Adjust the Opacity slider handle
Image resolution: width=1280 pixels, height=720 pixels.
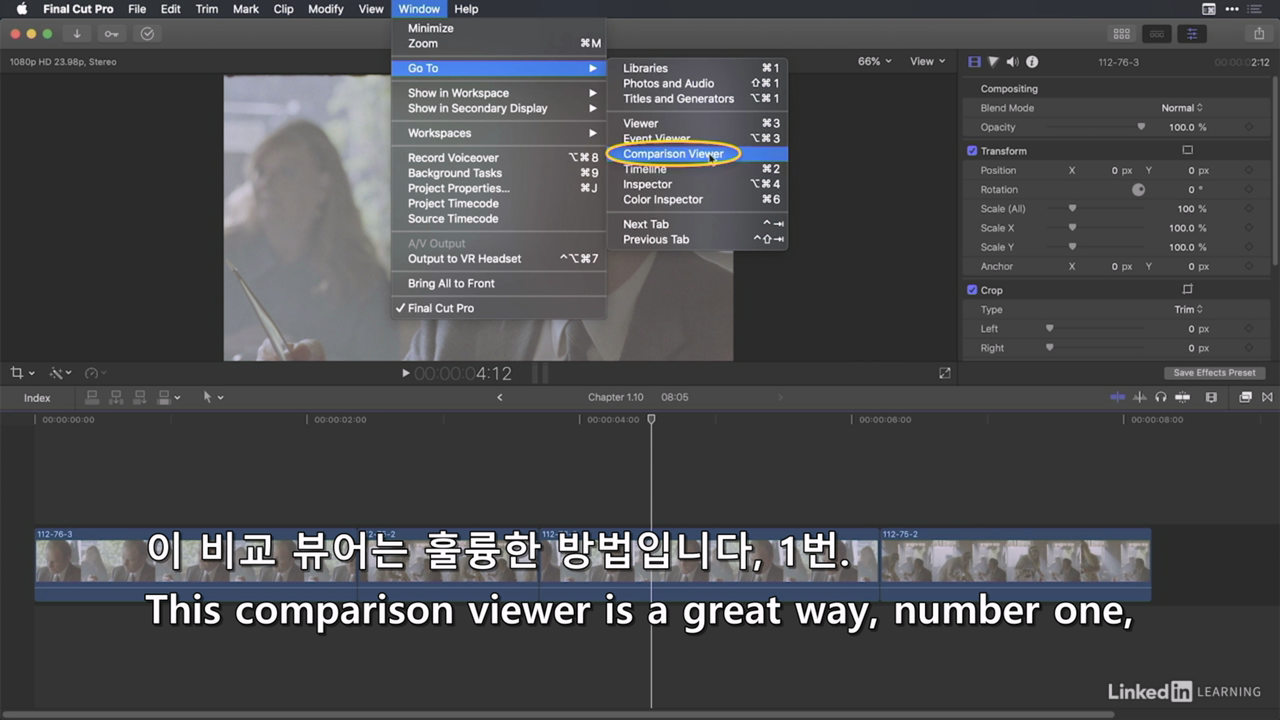(1141, 127)
